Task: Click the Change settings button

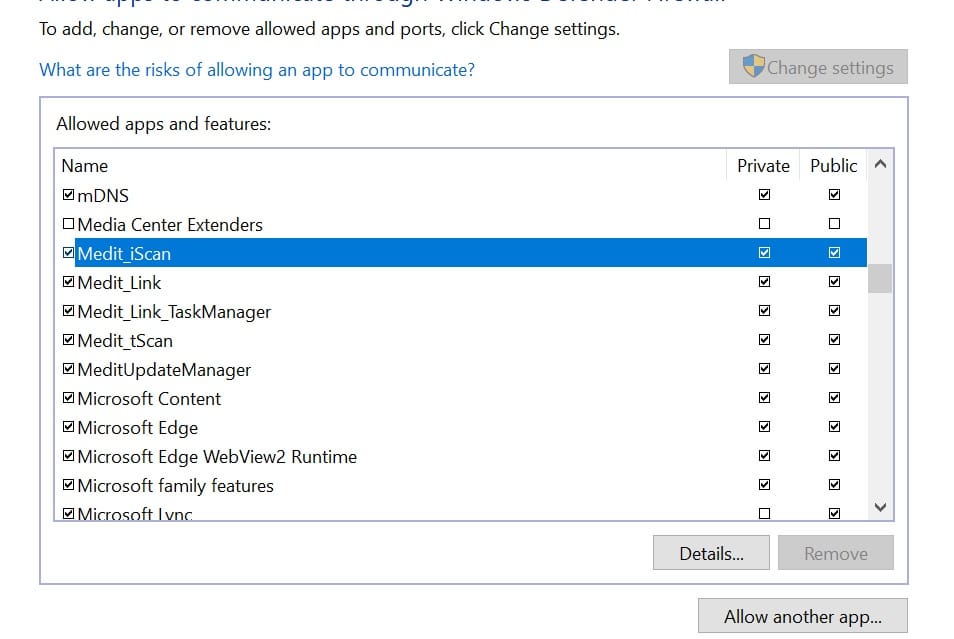Action: pos(818,67)
